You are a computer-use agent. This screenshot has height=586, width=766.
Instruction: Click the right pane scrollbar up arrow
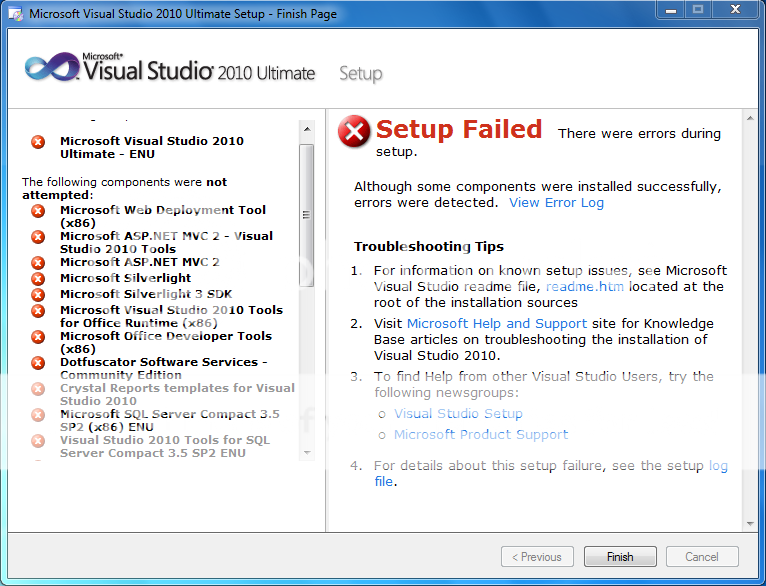coord(750,119)
